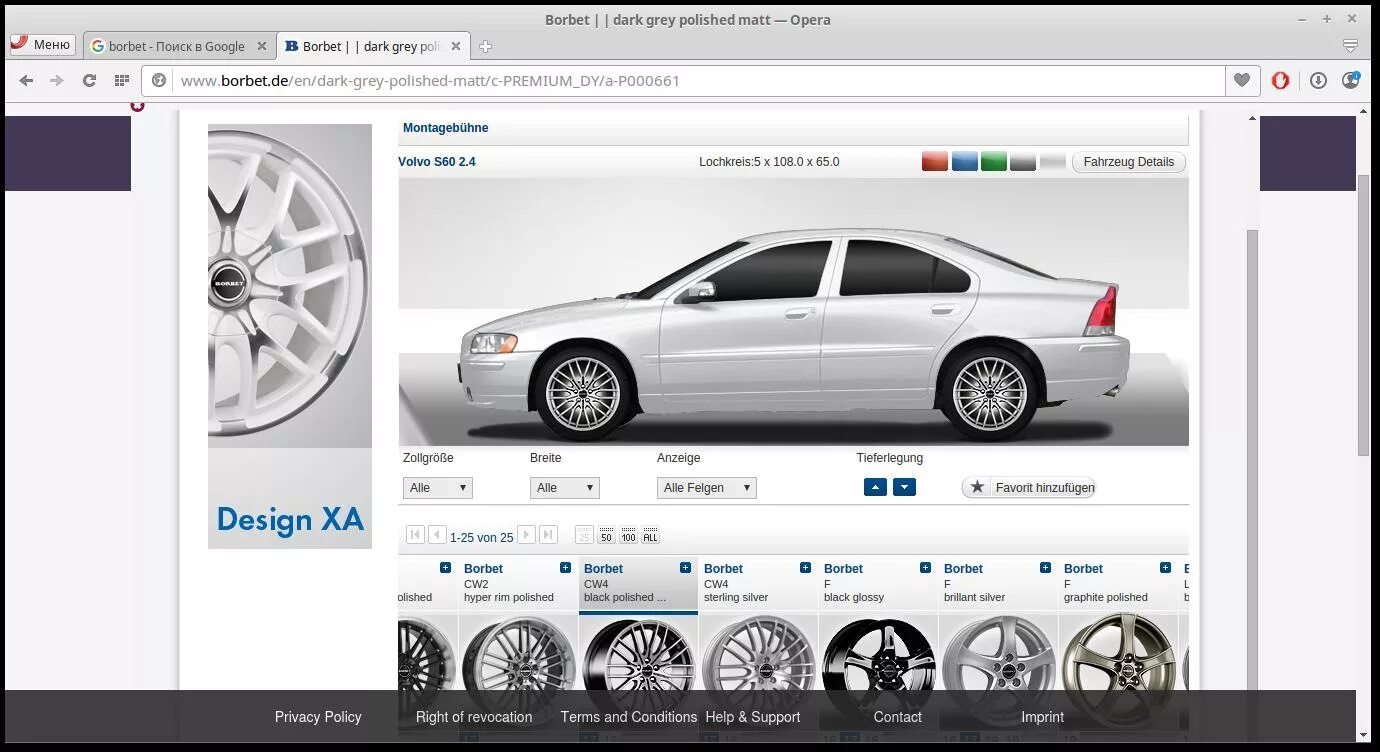Open the Anzeige Alle Felgen dropdown
The width and height of the screenshot is (1380, 752).
[707, 488]
